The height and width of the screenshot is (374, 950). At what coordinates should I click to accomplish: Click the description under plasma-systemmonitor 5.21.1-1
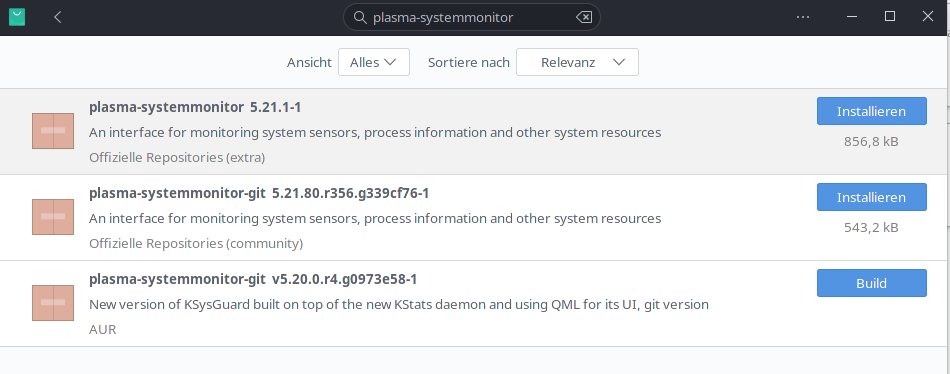(375, 132)
